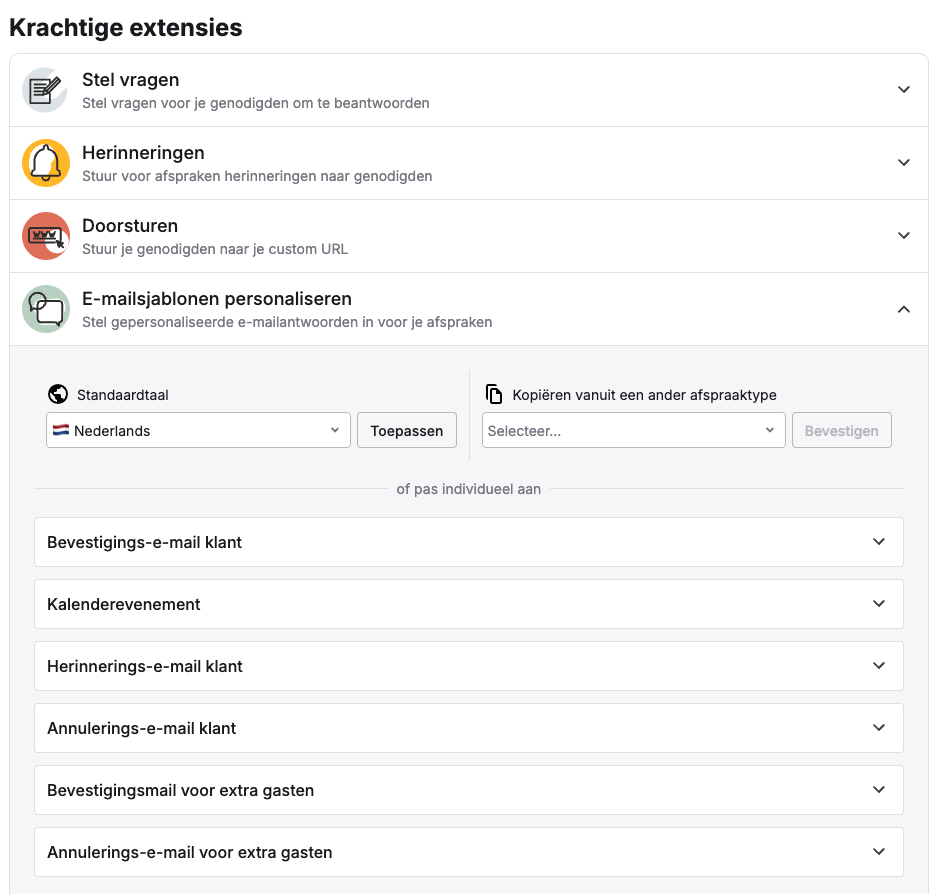Screen dimensions: 939x894
Task: Click the Doorsturen URL icon
Action: click(46, 236)
